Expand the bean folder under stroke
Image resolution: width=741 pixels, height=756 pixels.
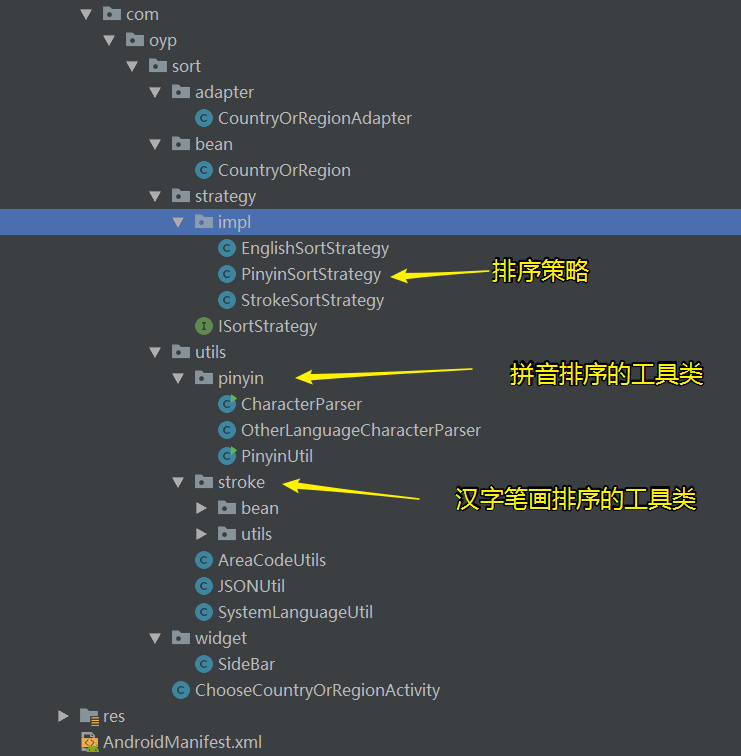202,508
